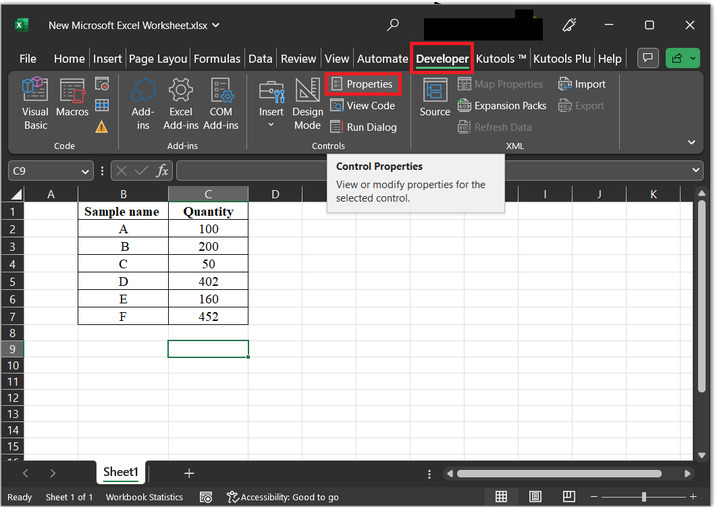Screen dimensions: 715x507
Task: Toggle Design Mode on
Action: 307,103
